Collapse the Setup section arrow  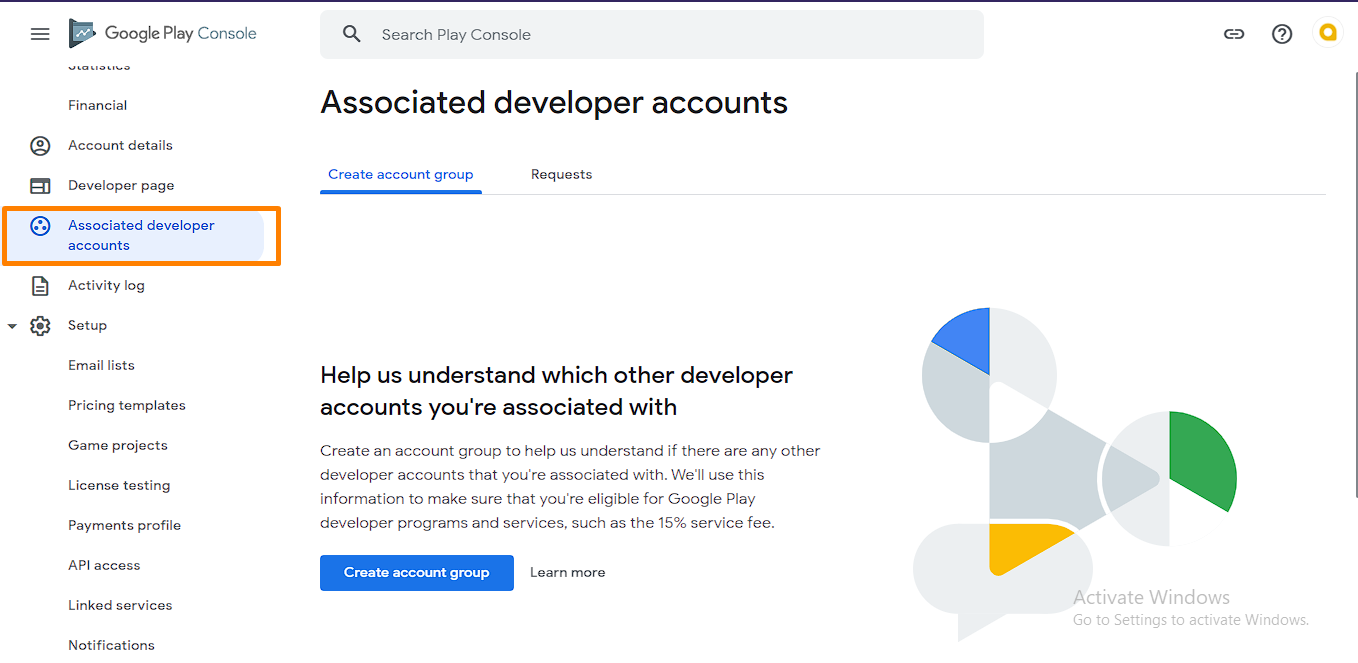pos(12,326)
